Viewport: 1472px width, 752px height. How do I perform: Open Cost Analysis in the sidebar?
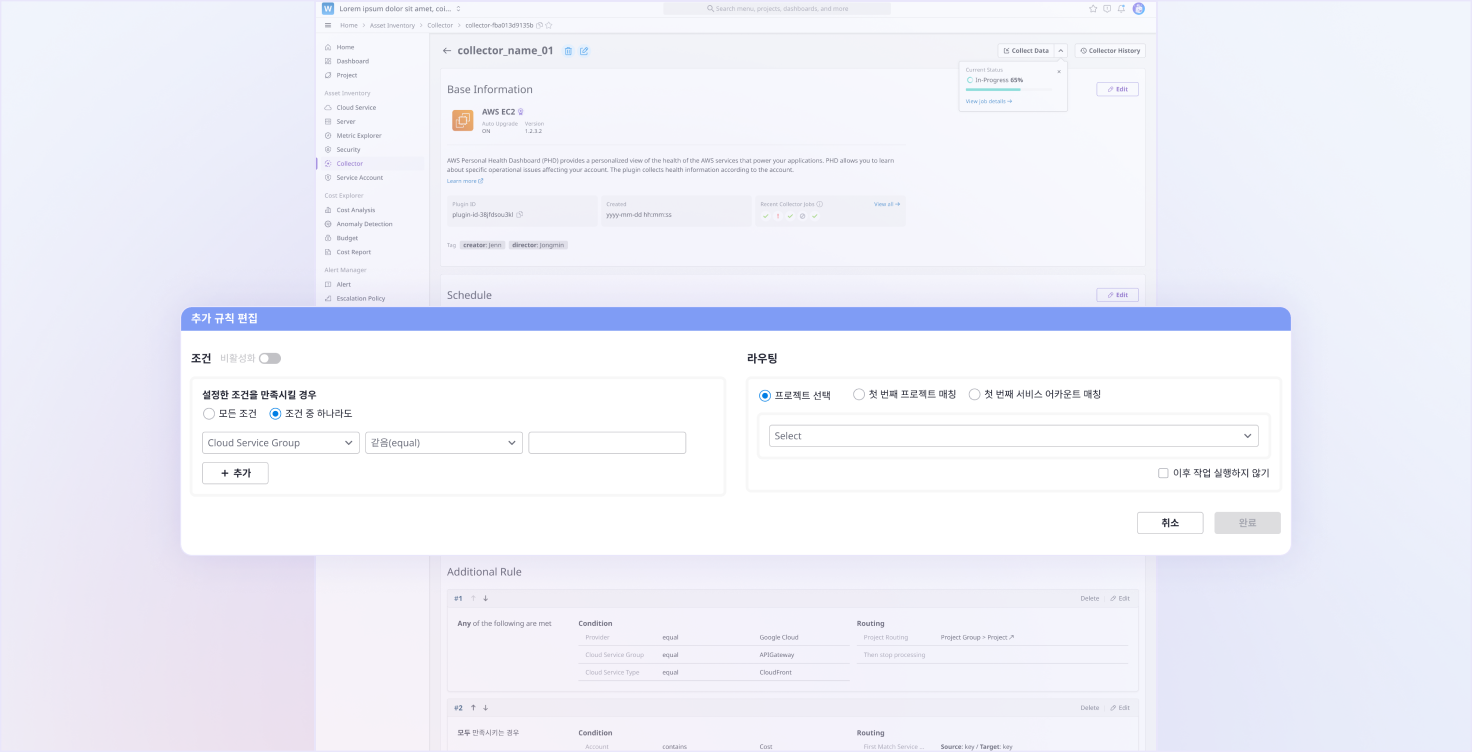pyautogui.click(x=355, y=210)
